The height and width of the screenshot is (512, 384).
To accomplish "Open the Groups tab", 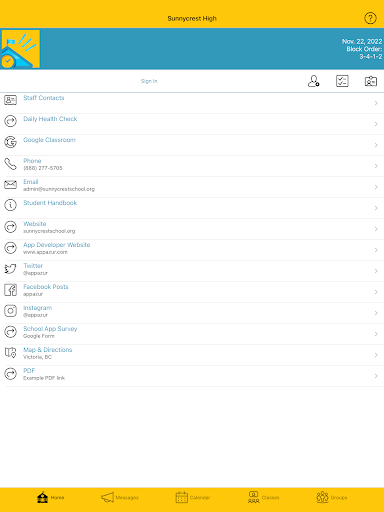I will (x=332, y=498).
